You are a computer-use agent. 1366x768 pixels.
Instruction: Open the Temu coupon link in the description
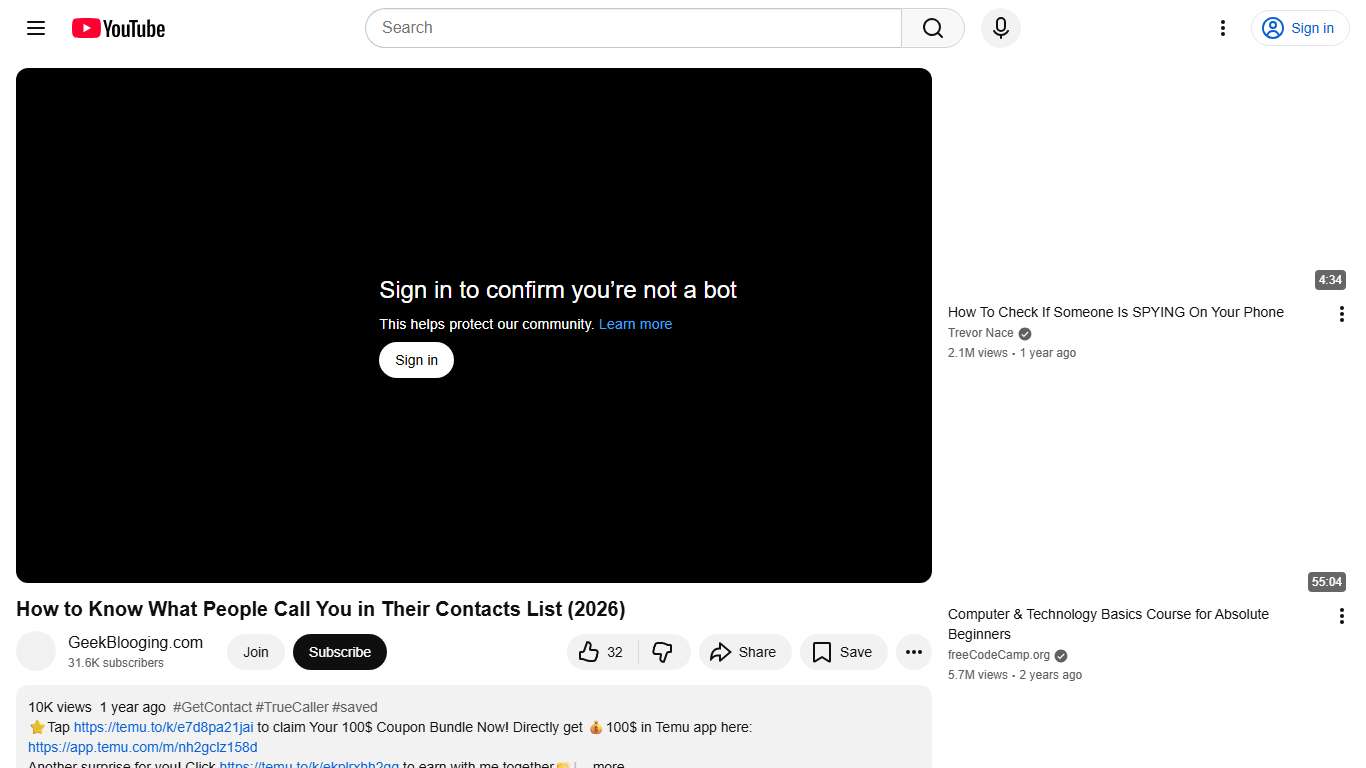click(164, 727)
